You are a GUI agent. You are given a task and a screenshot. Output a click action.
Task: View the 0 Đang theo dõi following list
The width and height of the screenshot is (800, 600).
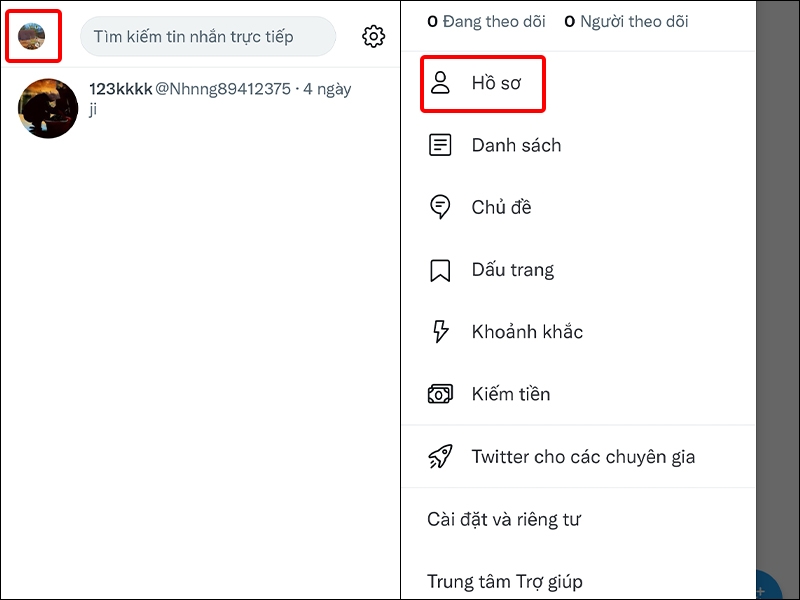pos(486,21)
